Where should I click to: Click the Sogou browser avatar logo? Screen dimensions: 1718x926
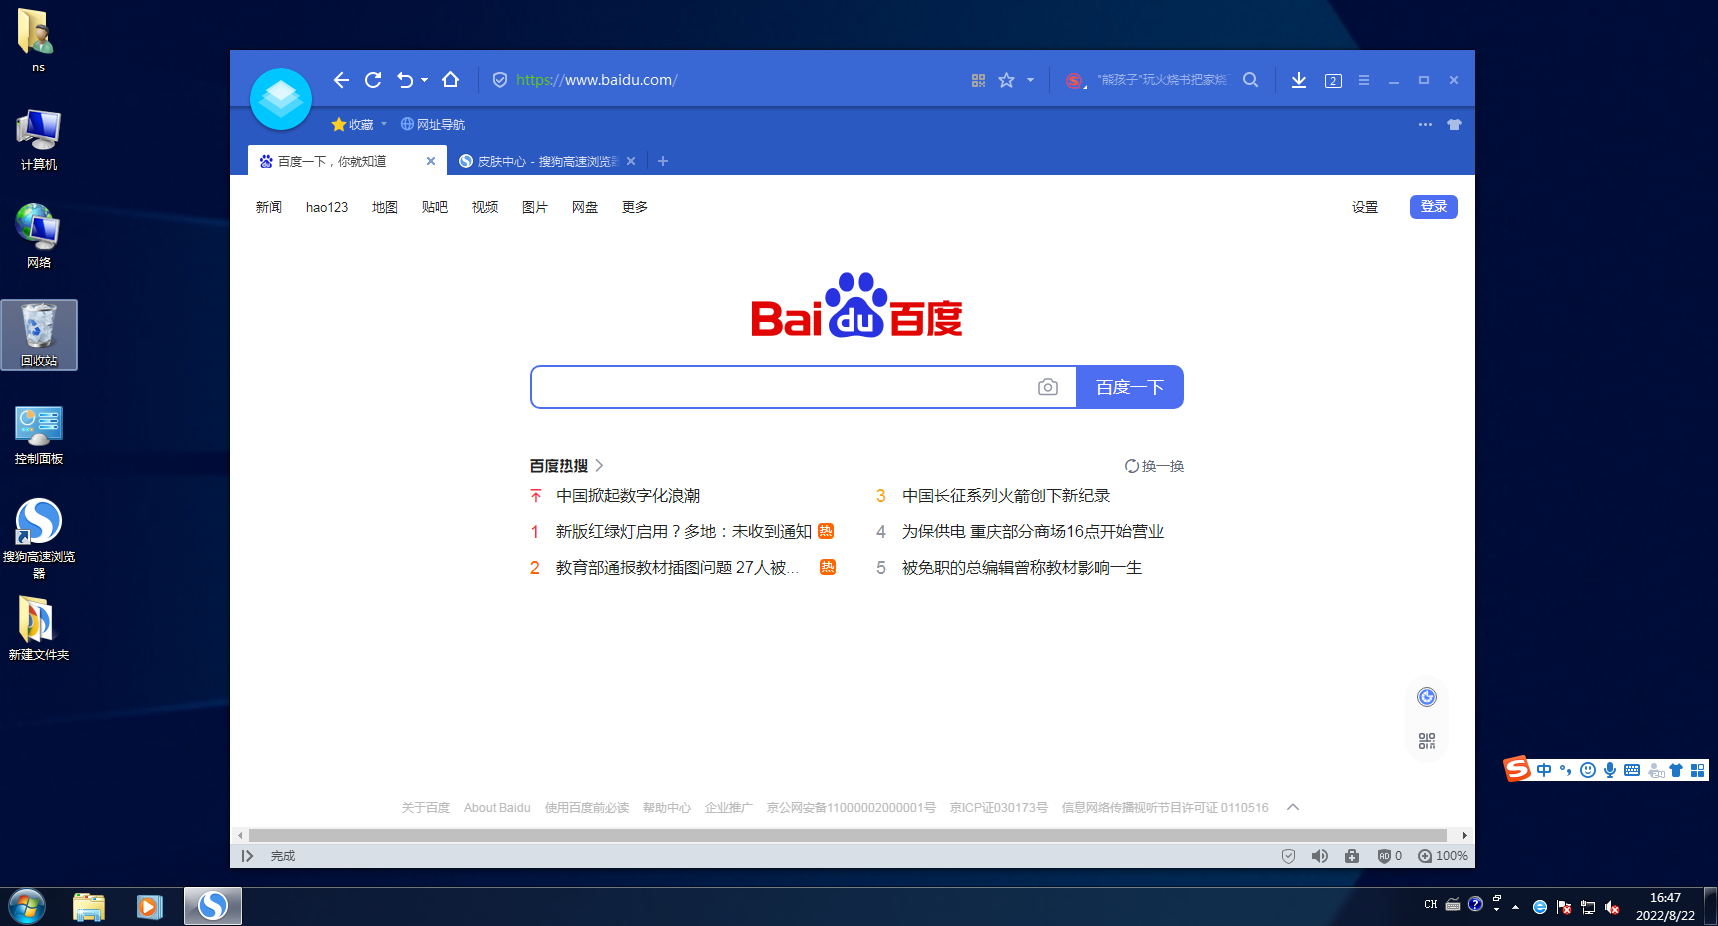click(x=281, y=99)
